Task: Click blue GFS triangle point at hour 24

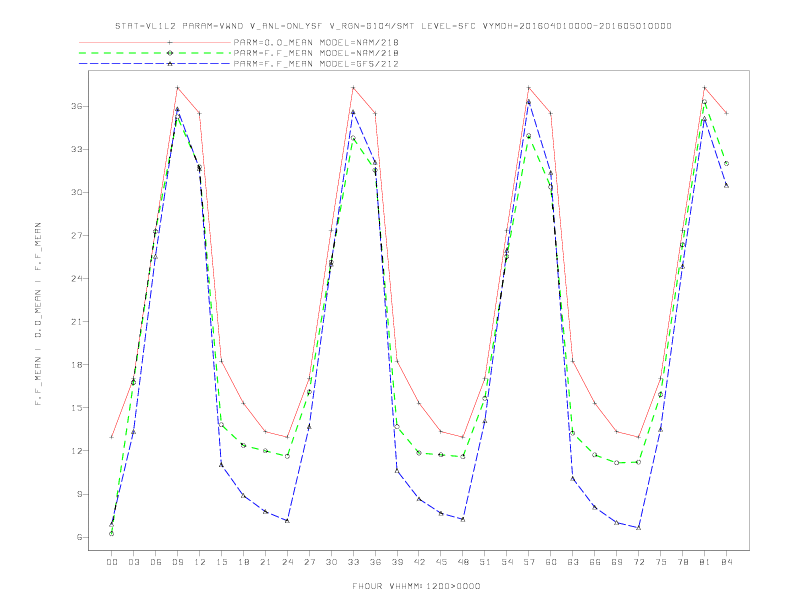Action: [x=287, y=520]
